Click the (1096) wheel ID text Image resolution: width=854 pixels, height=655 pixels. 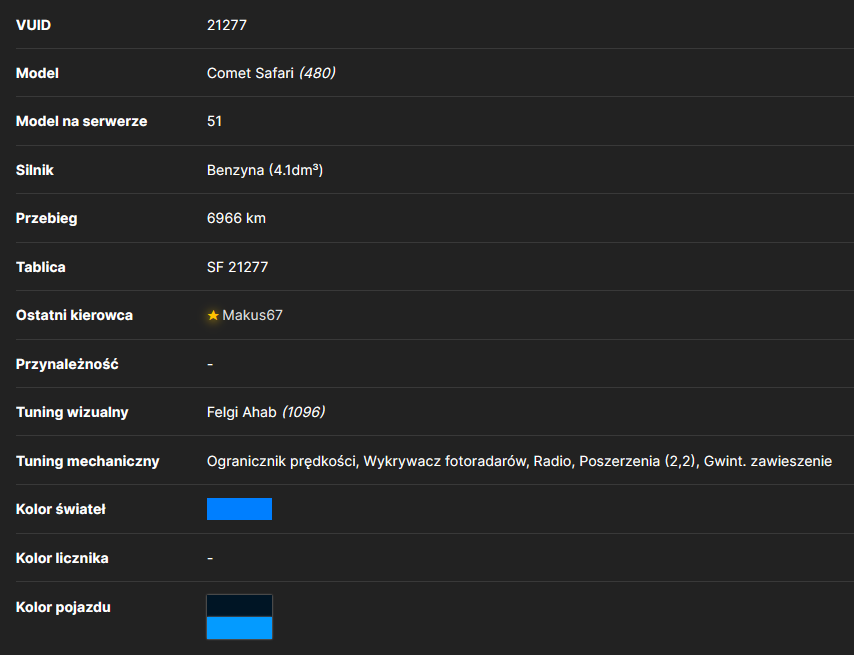(303, 412)
